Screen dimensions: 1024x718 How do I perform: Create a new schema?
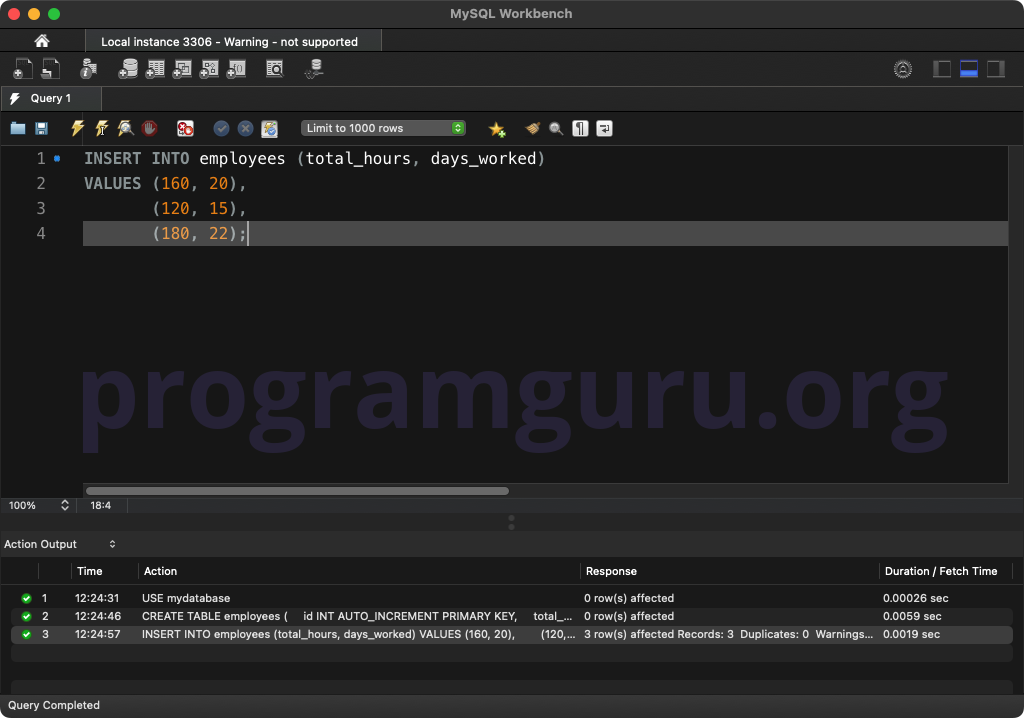[128, 69]
